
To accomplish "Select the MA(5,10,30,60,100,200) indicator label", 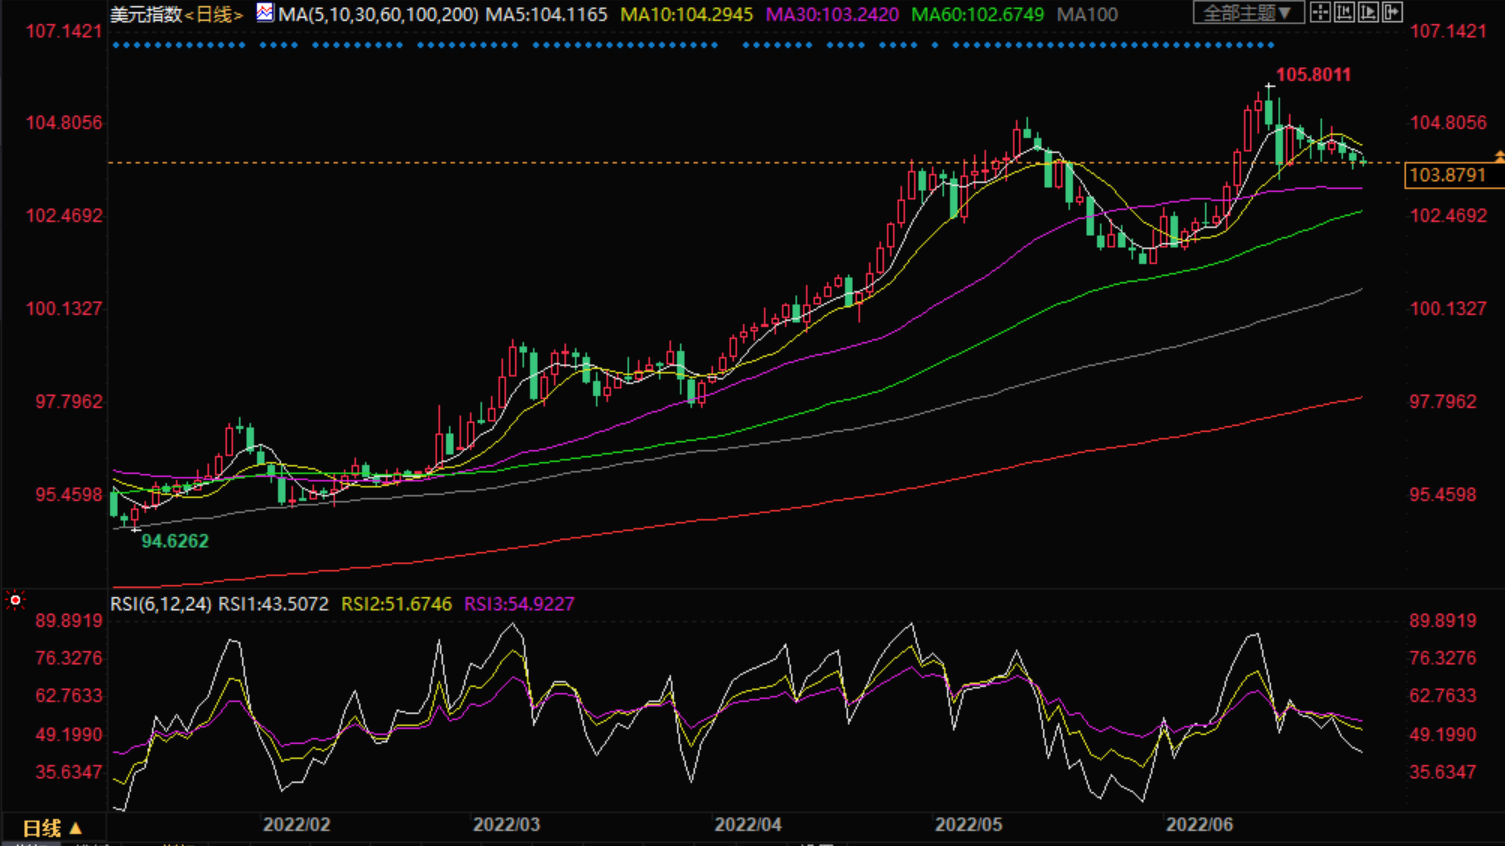I will pos(378,15).
